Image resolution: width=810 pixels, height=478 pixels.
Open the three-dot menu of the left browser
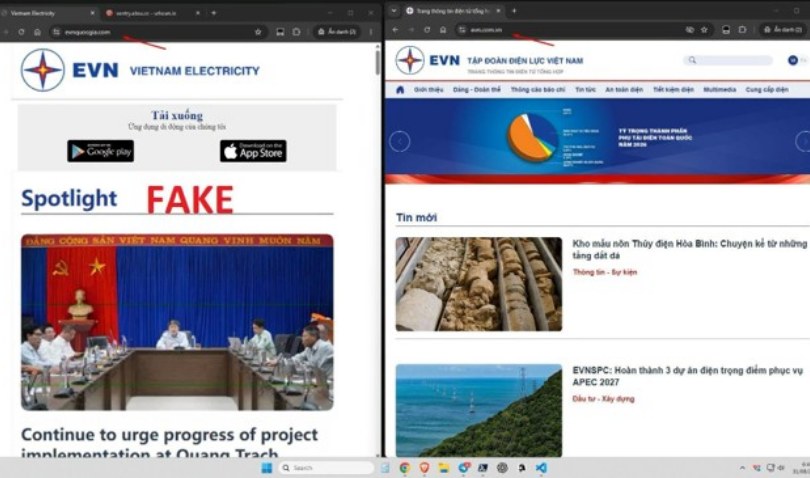coord(371,32)
